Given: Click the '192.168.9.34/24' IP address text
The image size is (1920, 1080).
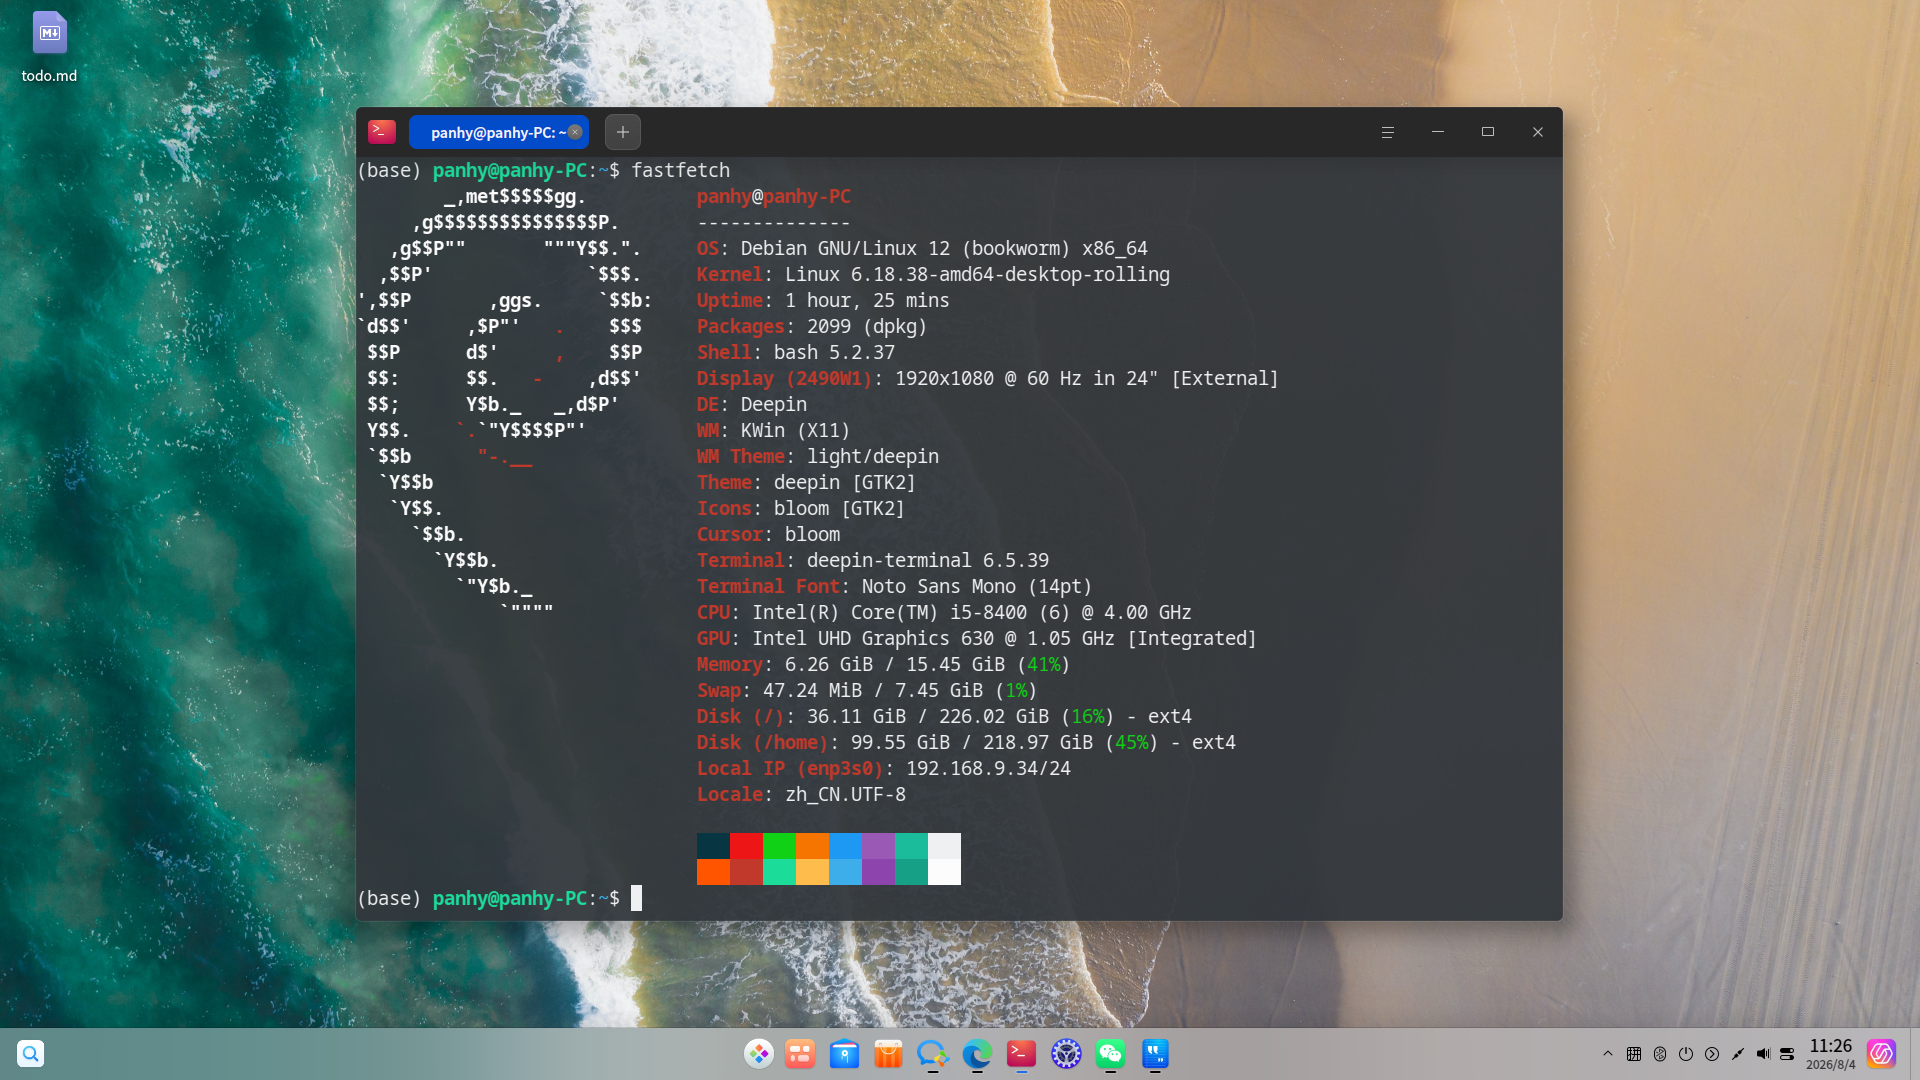Looking at the screenshot, I should point(988,768).
